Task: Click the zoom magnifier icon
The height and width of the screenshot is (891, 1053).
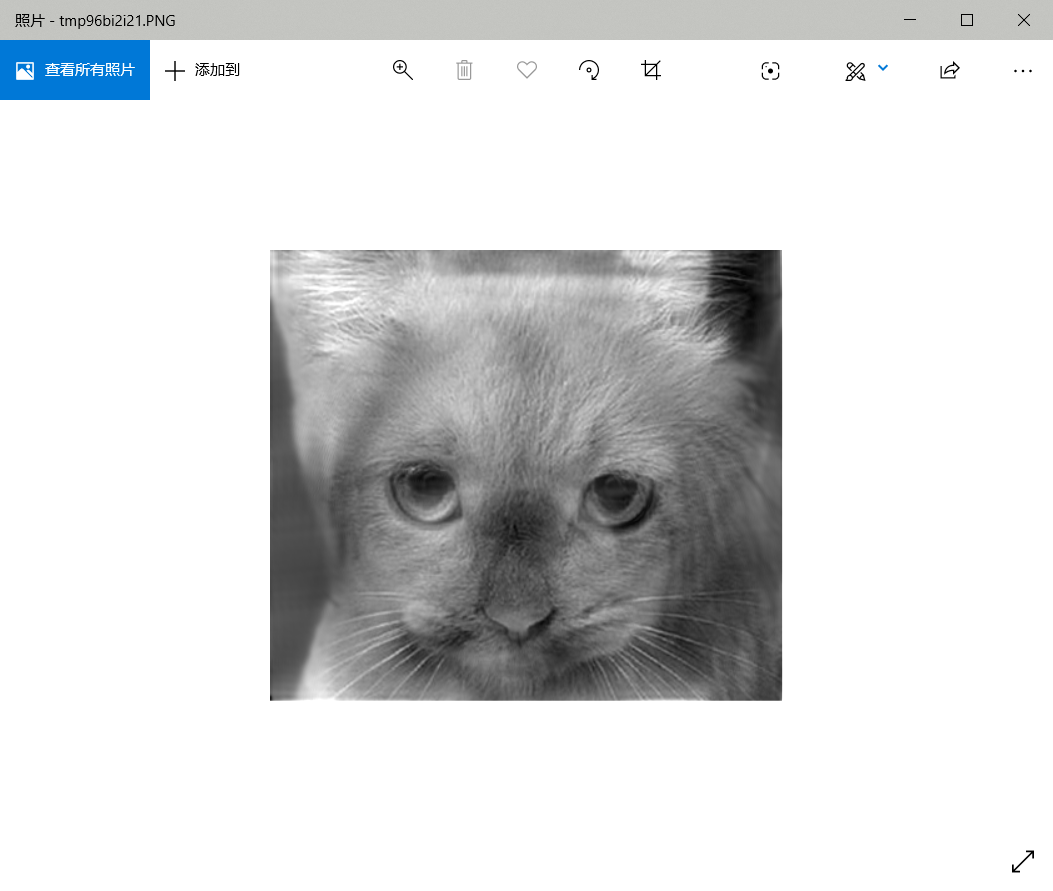Action: [x=403, y=70]
